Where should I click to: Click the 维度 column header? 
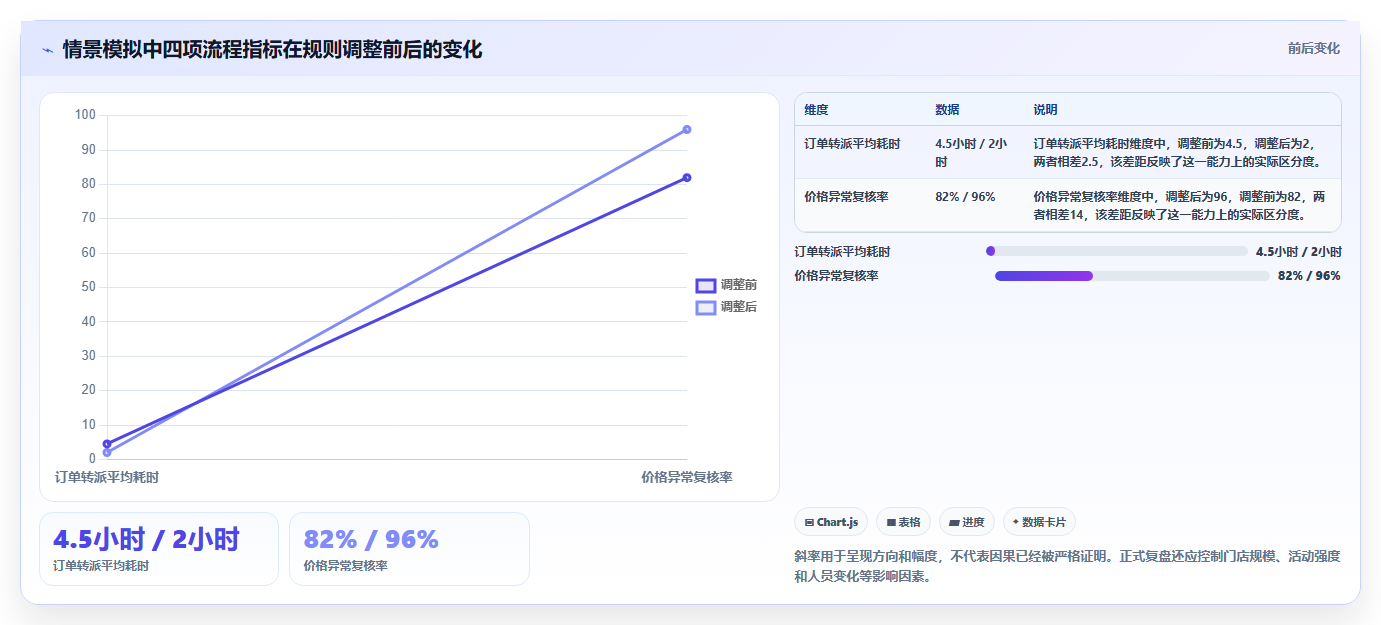point(816,110)
